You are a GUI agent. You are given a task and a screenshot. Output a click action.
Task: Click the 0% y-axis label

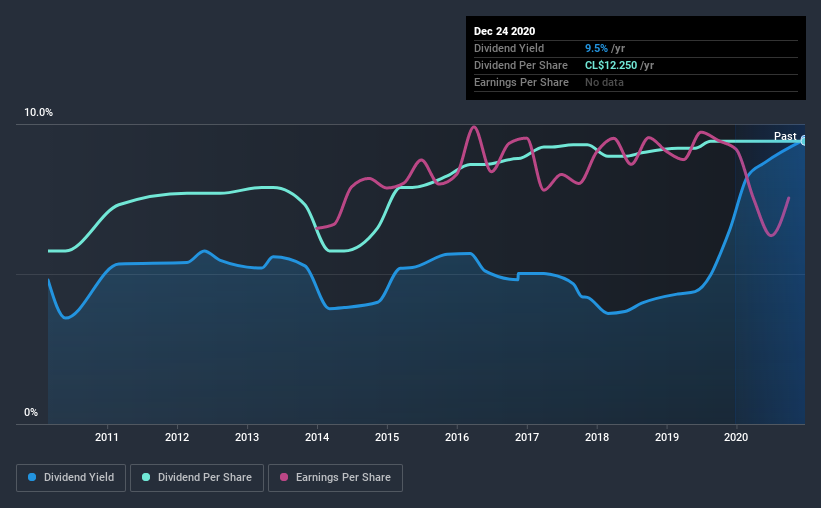click(31, 412)
